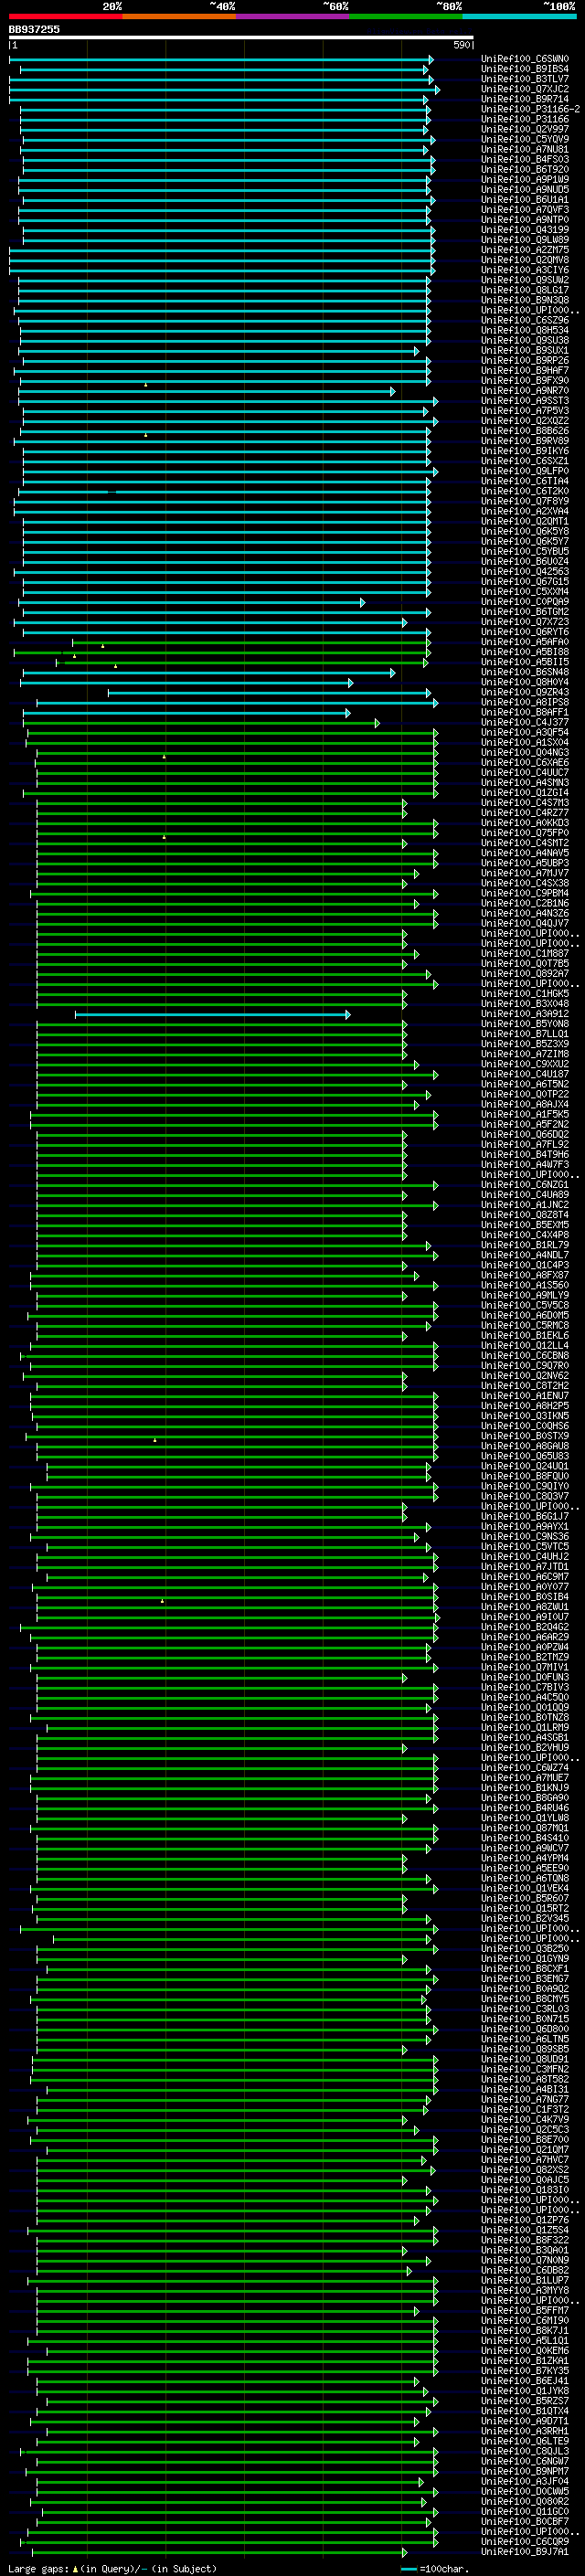This screenshot has height=2576, width=585.
Task: Open the UniRef100_Q9LW89 hit
Action: [525, 240]
